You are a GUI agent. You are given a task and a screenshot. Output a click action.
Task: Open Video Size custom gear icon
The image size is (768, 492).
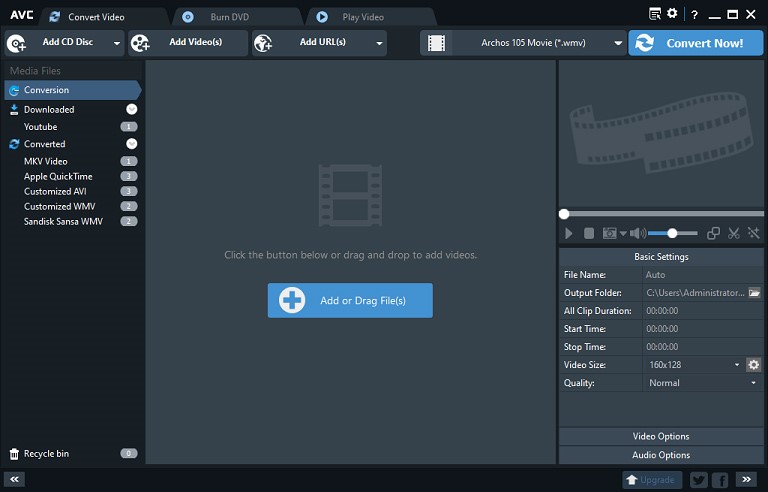[754, 365]
